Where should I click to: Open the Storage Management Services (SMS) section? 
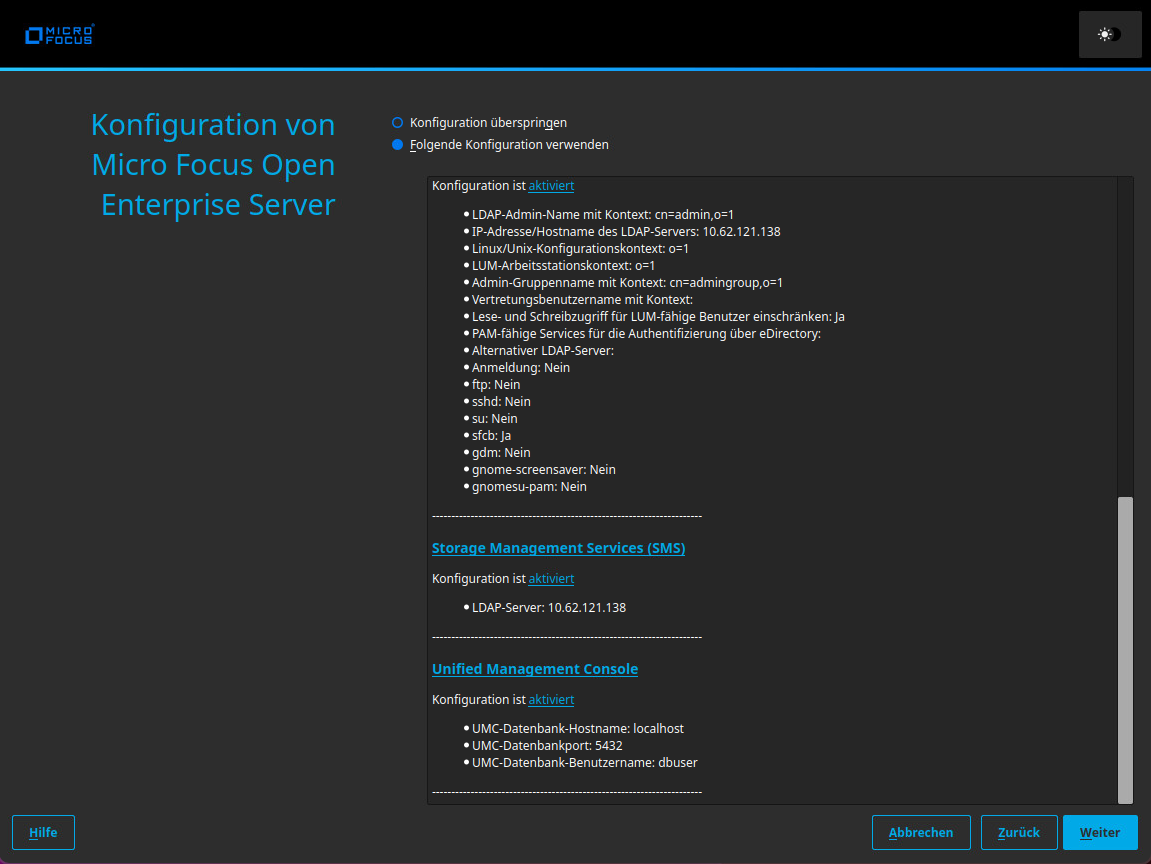(558, 547)
